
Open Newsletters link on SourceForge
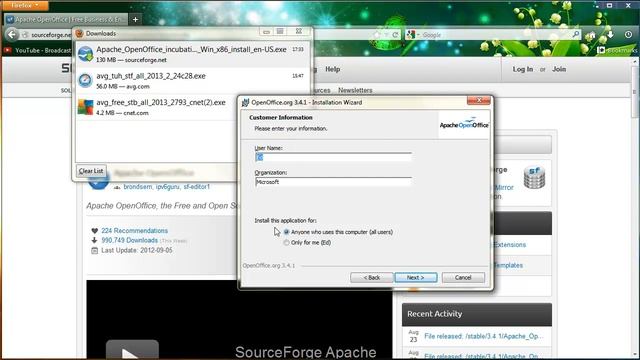[355, 90]
